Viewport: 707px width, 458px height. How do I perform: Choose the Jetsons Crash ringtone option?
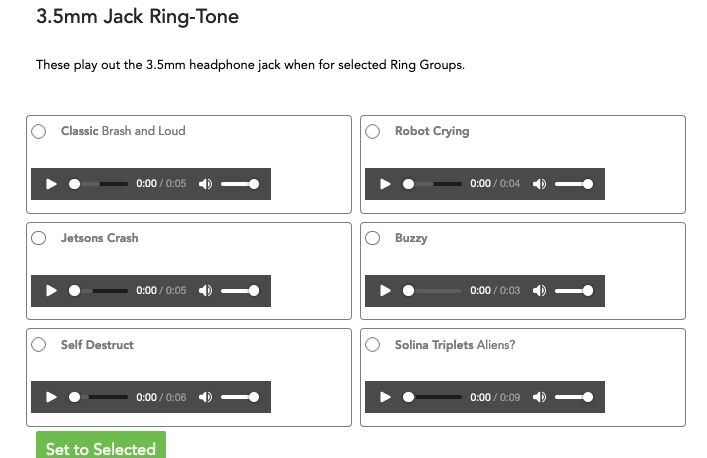(x=39, y=238)
